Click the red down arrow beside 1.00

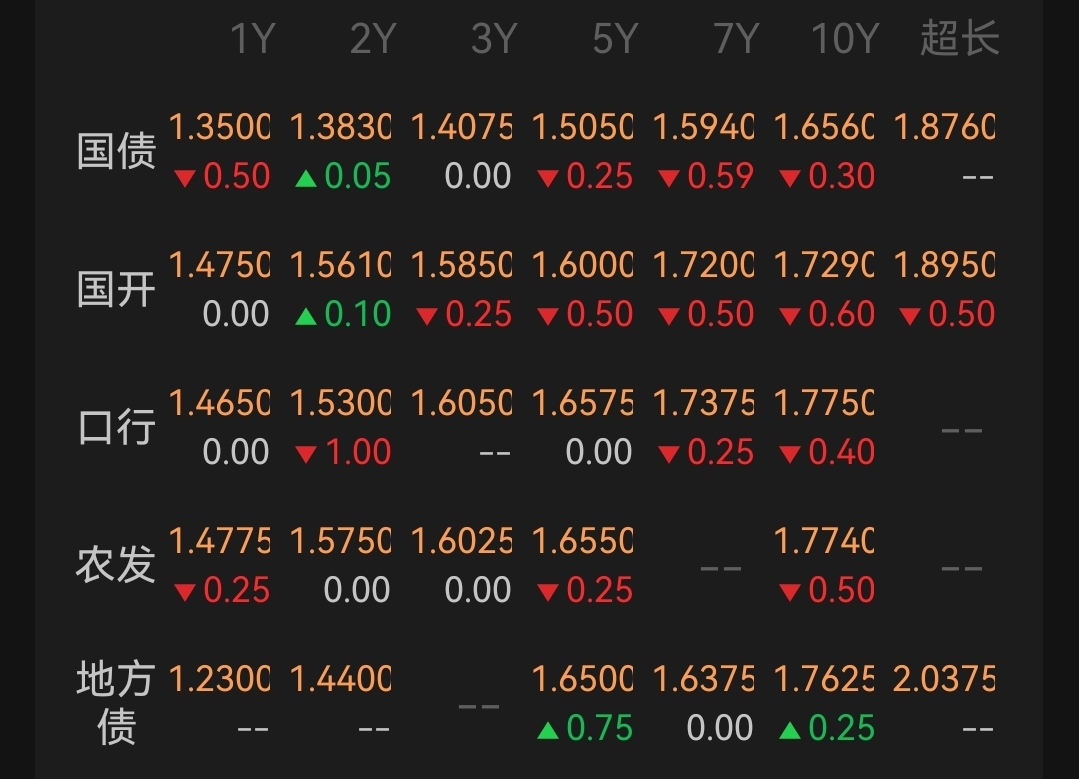tap(306, 454)
